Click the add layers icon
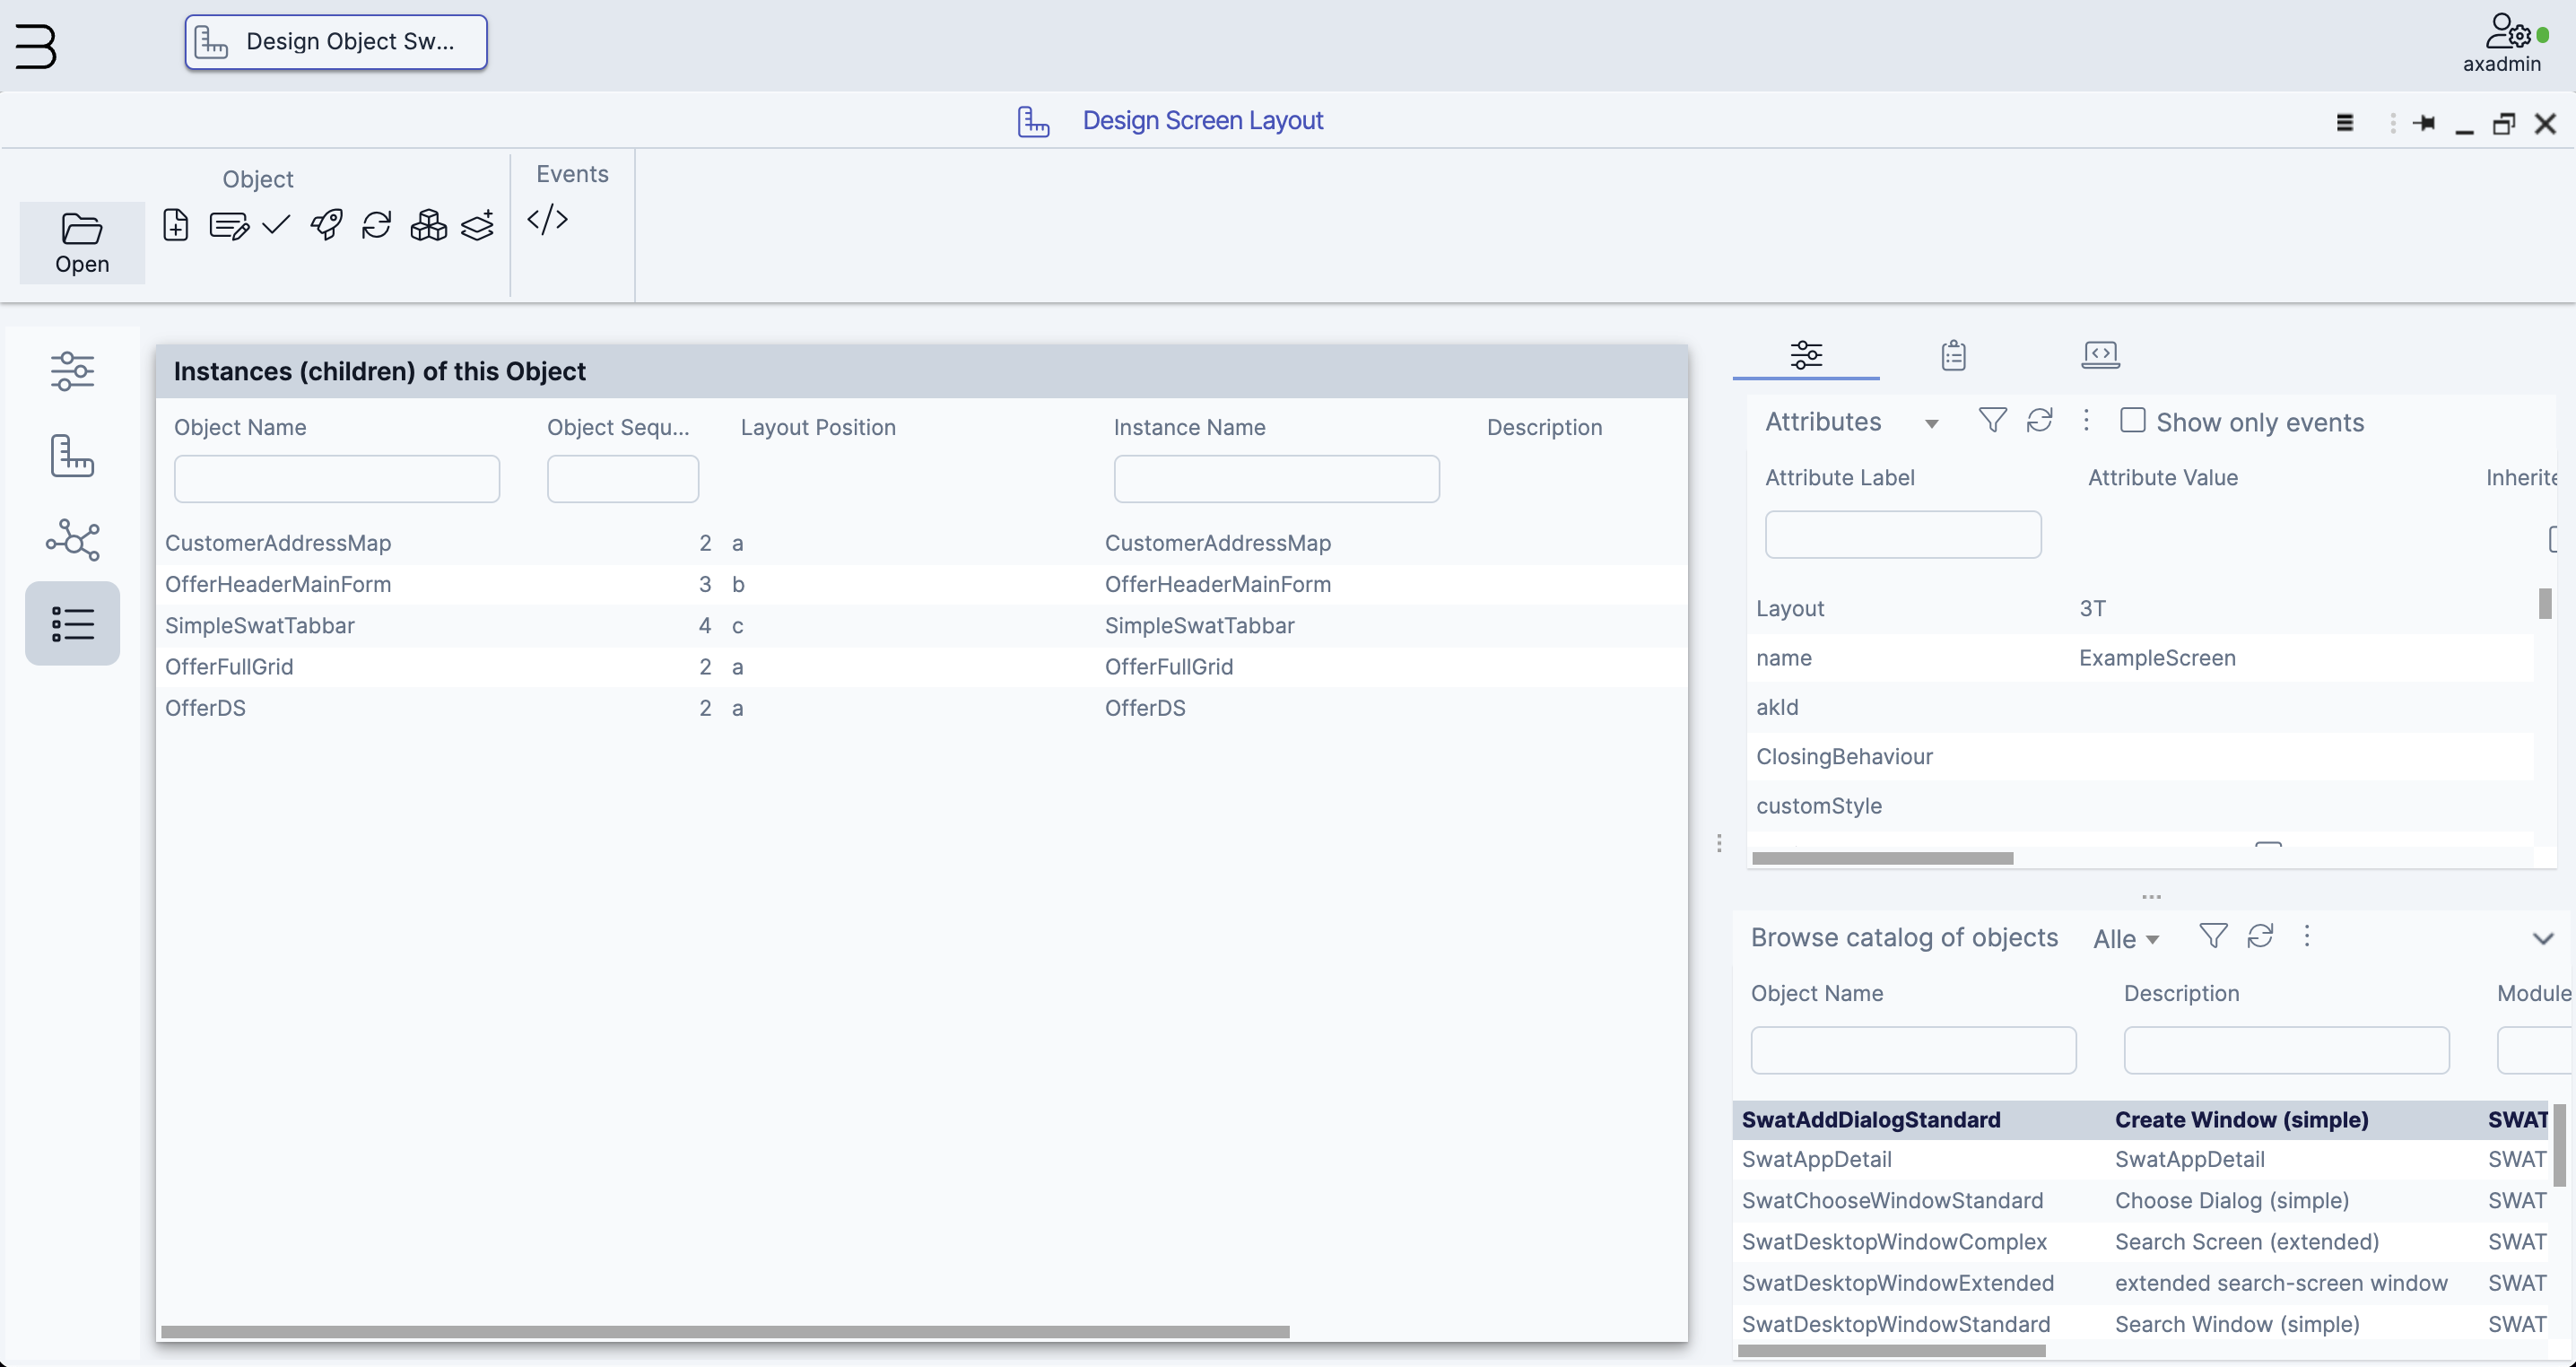 pyautogui.click(x=478, y=224)
